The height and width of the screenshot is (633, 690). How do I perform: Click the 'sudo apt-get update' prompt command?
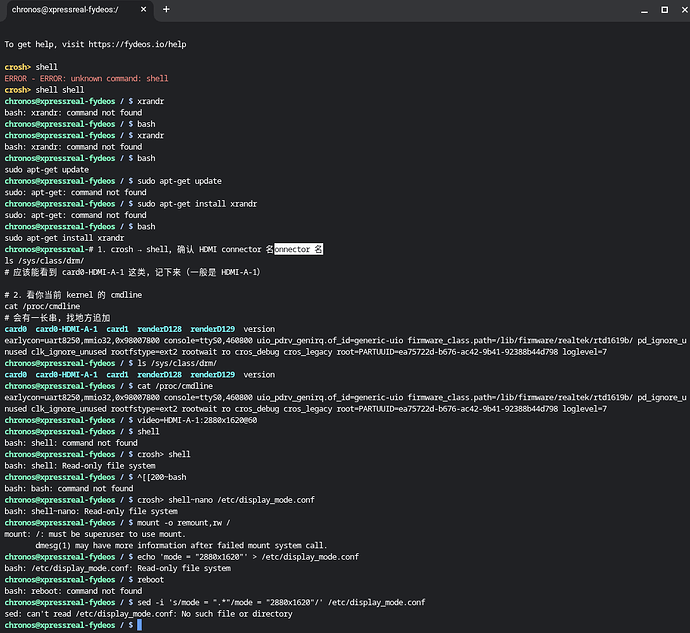point(179,181)
